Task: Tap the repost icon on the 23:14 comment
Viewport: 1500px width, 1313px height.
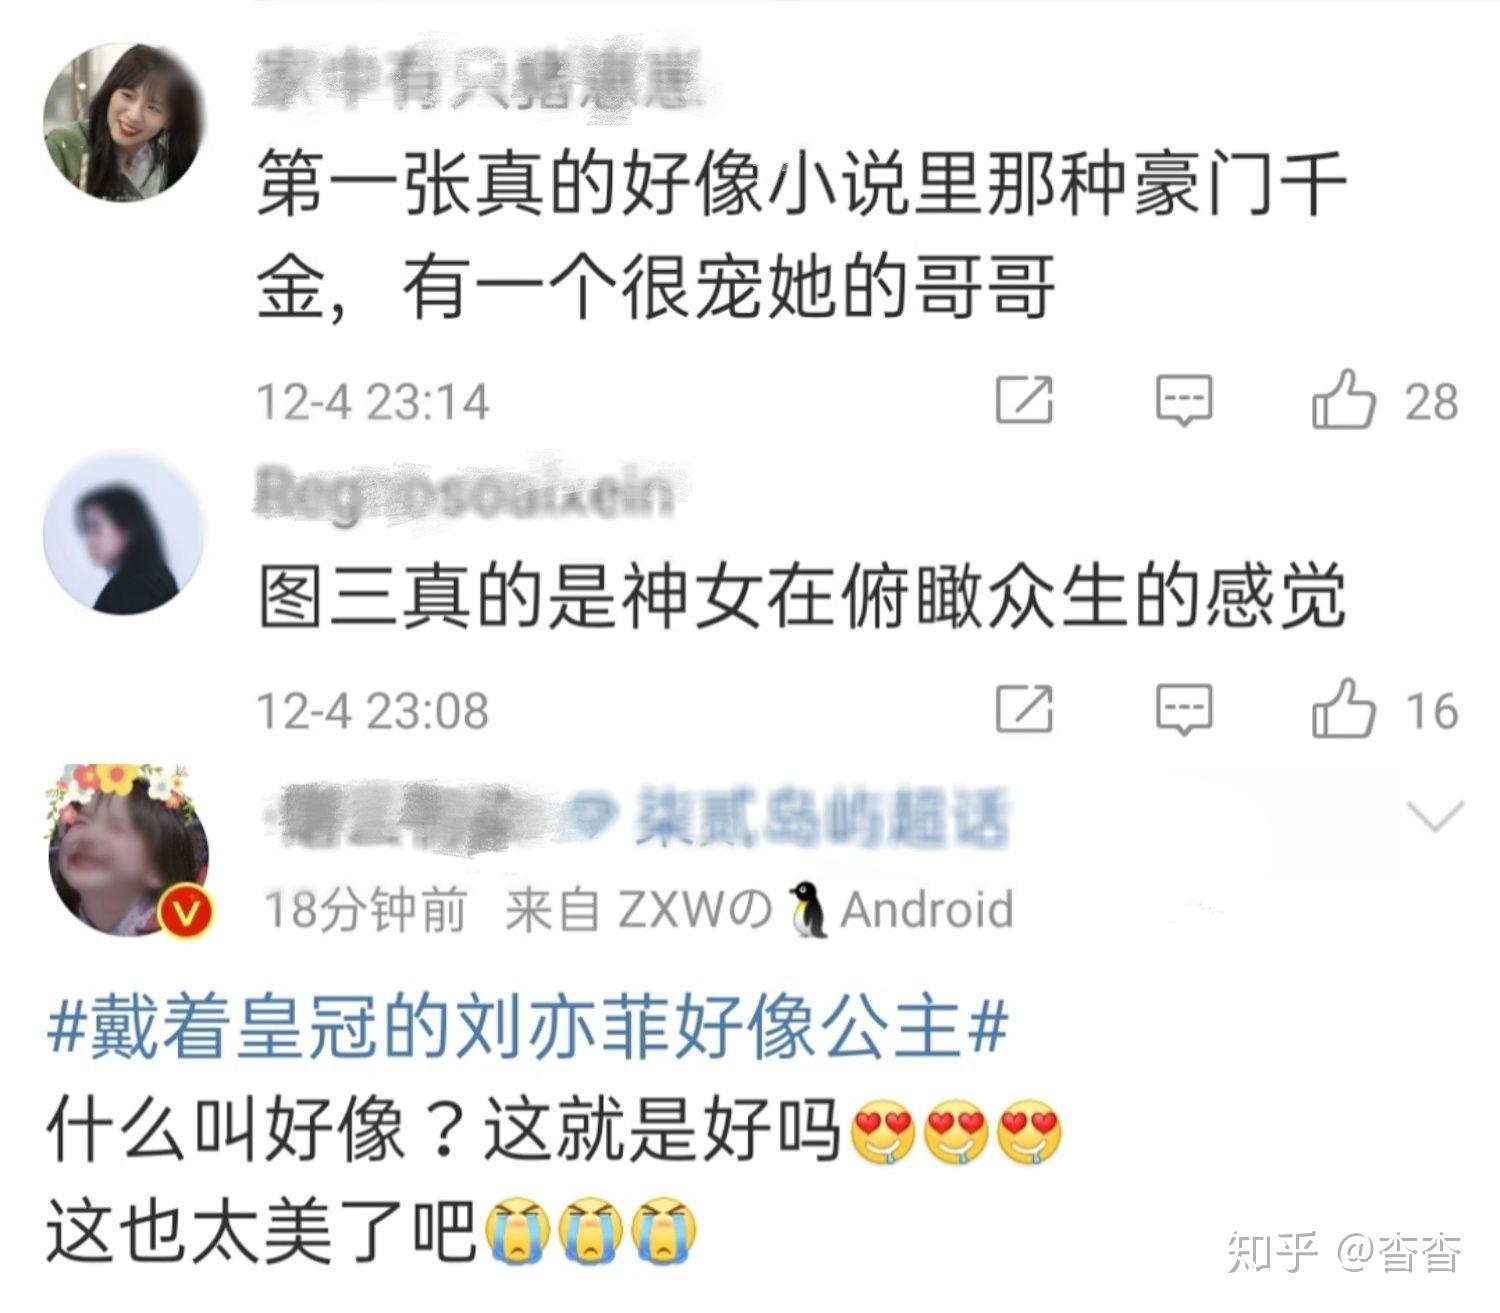Action: 1025,401
